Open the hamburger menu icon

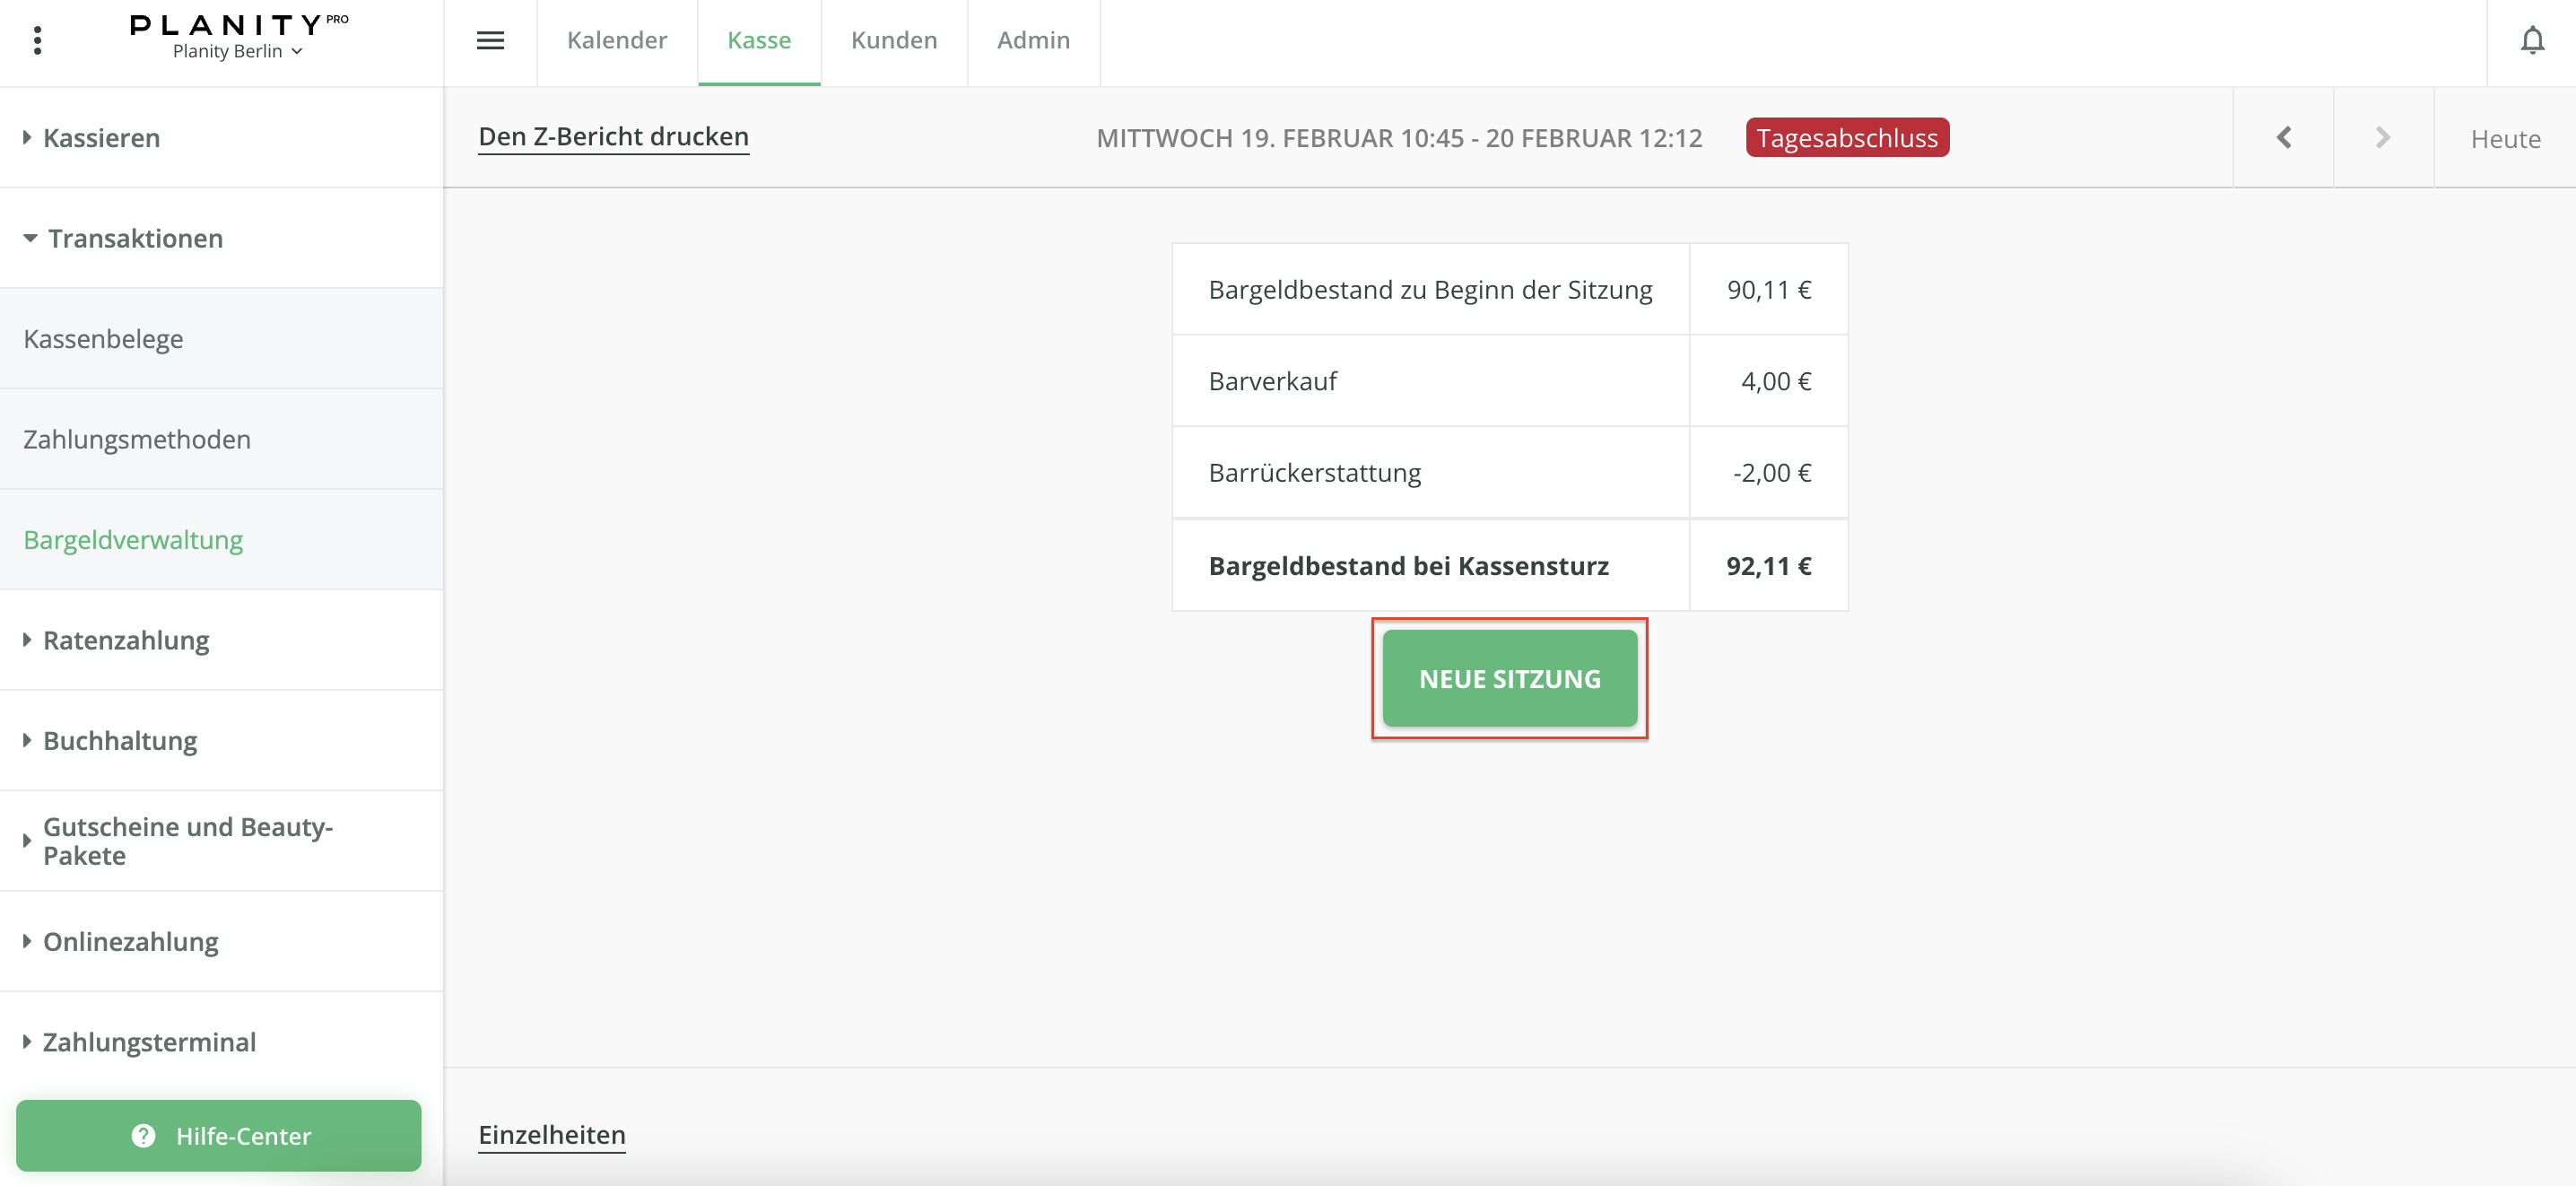pyautogui.click(x=490, y=41)
